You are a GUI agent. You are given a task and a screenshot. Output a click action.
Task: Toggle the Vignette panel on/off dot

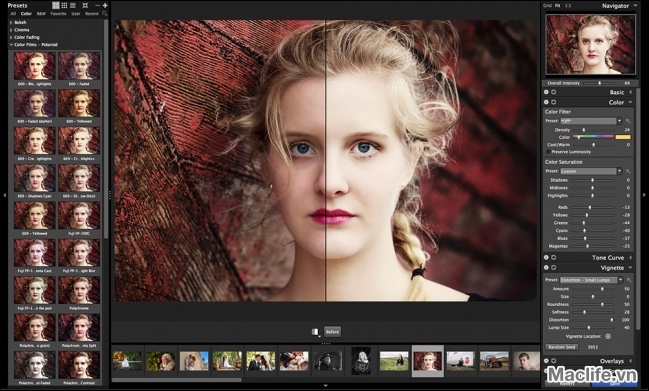546,268
